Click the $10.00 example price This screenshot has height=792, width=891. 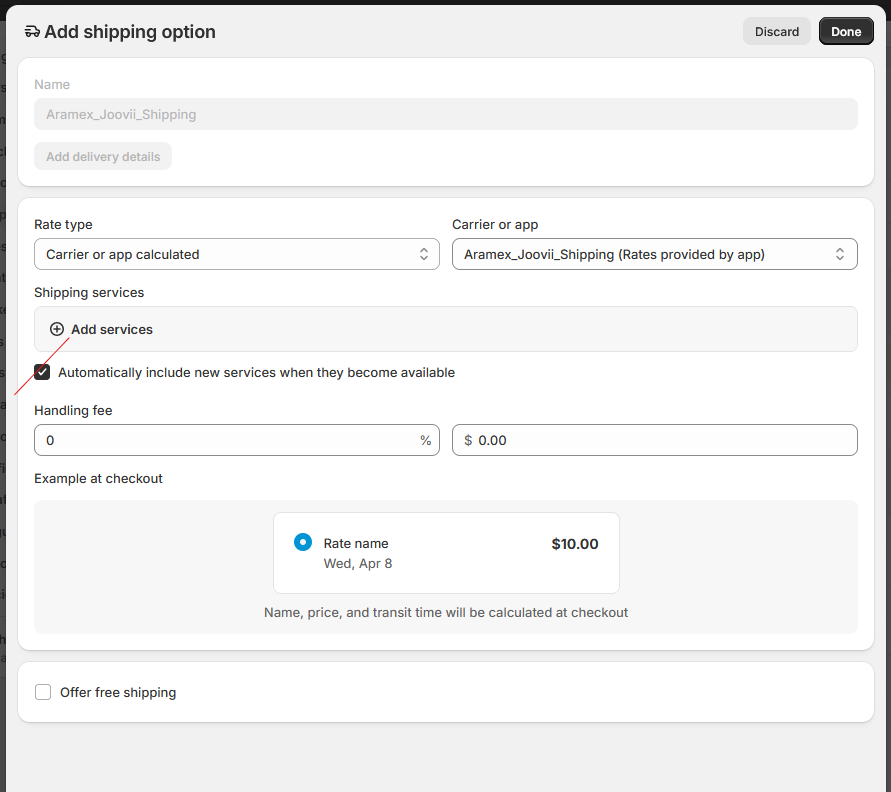(575, 544)
